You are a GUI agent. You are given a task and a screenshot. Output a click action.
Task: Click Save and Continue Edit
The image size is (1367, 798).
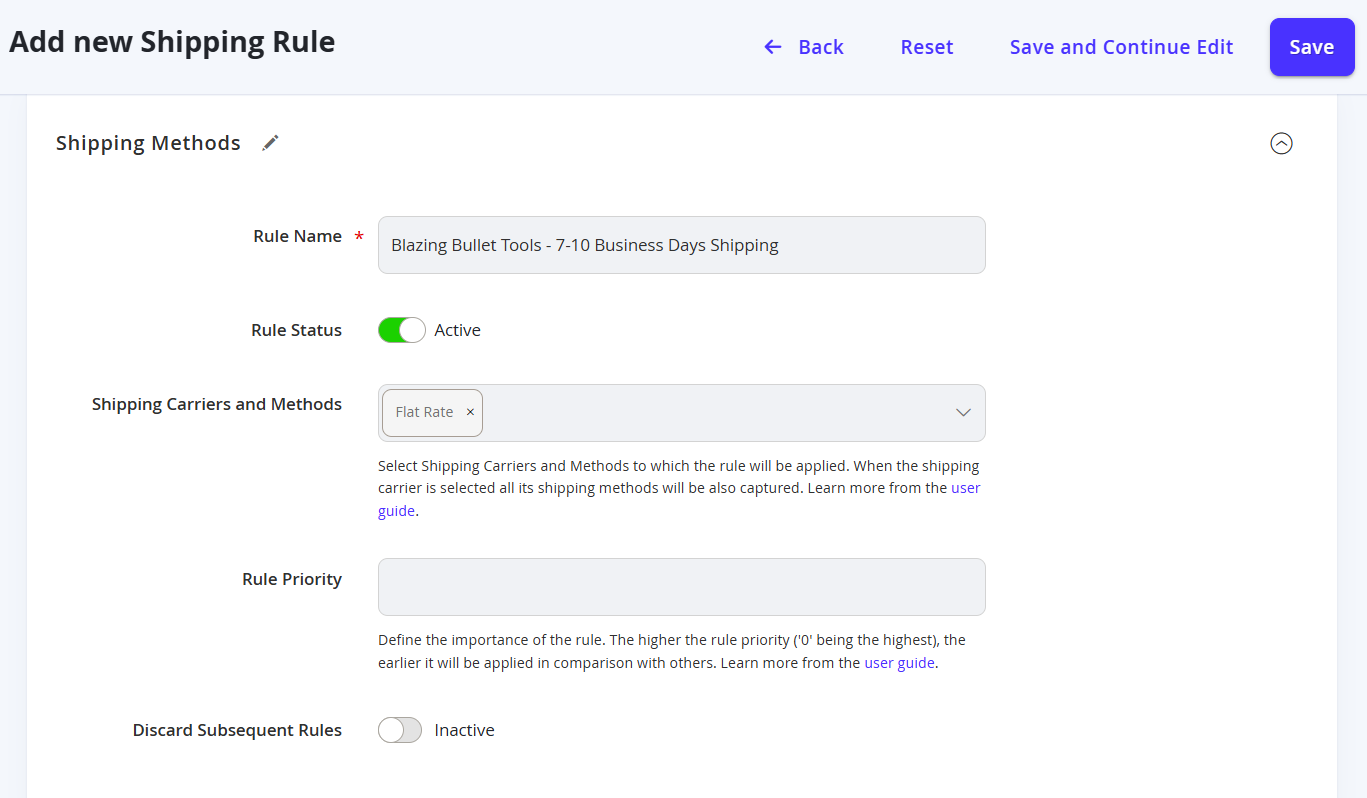pos(1121,47)
